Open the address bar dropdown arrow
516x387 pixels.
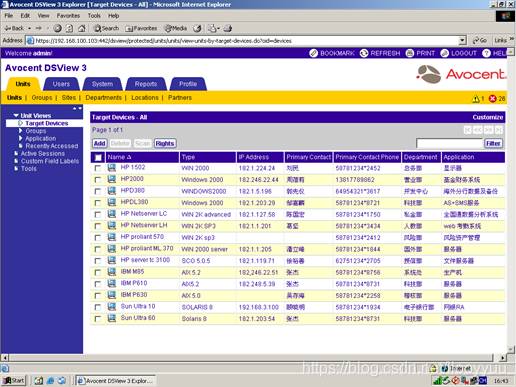point(462,41)
